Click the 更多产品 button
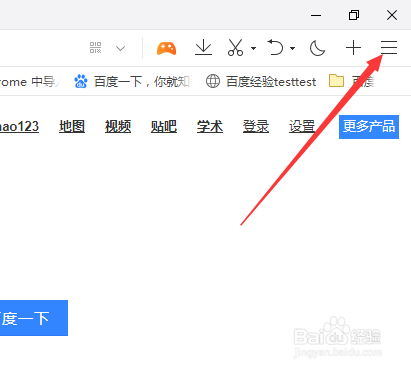This screenshot has height=370, width=411. (369, 127)
